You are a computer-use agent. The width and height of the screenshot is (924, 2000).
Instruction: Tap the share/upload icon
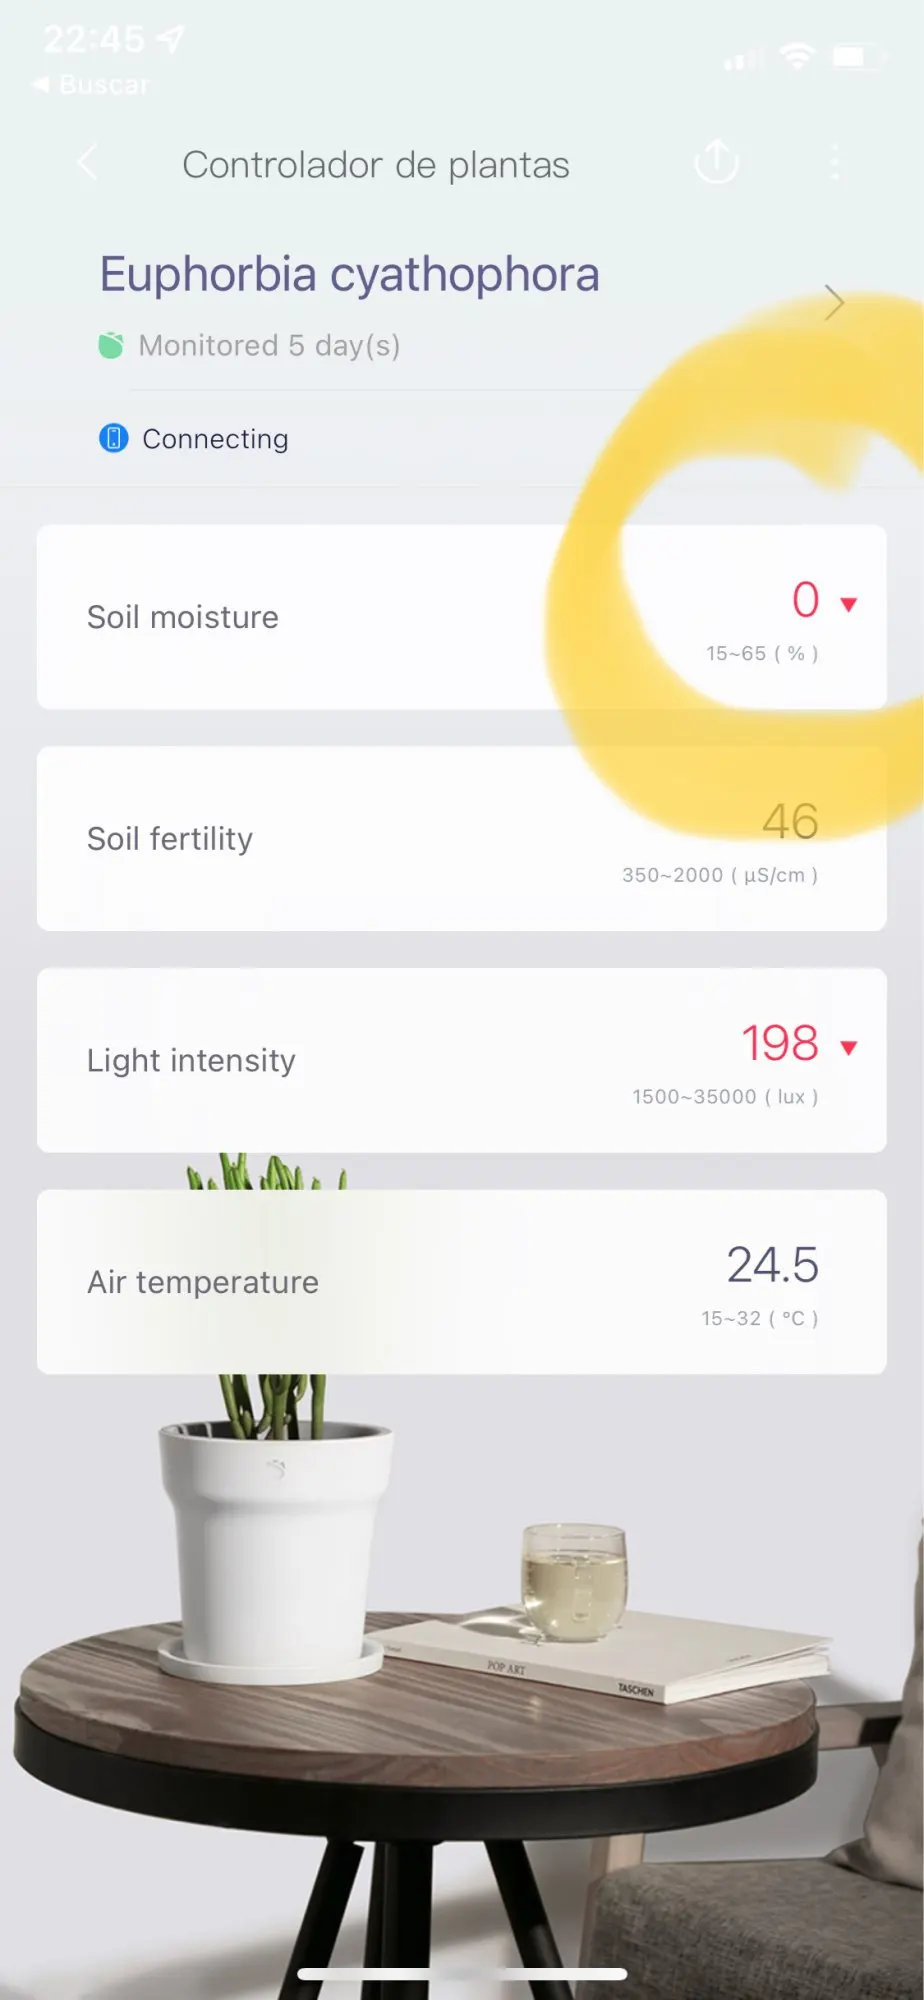716,162
